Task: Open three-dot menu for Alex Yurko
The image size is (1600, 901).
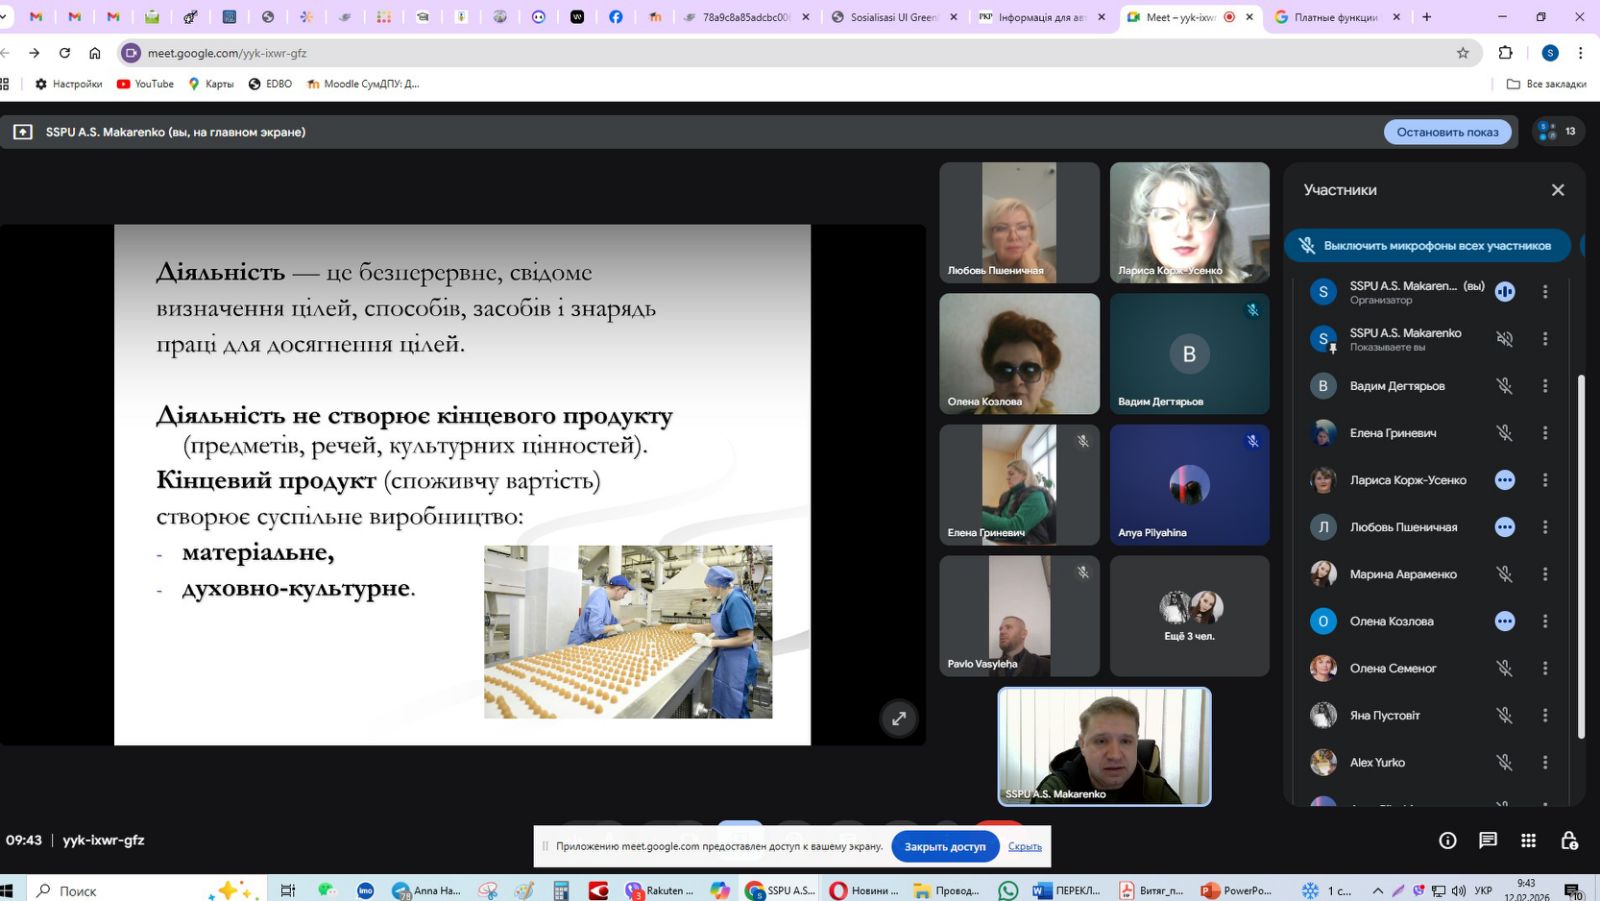Action: [x=1545, y=762]
